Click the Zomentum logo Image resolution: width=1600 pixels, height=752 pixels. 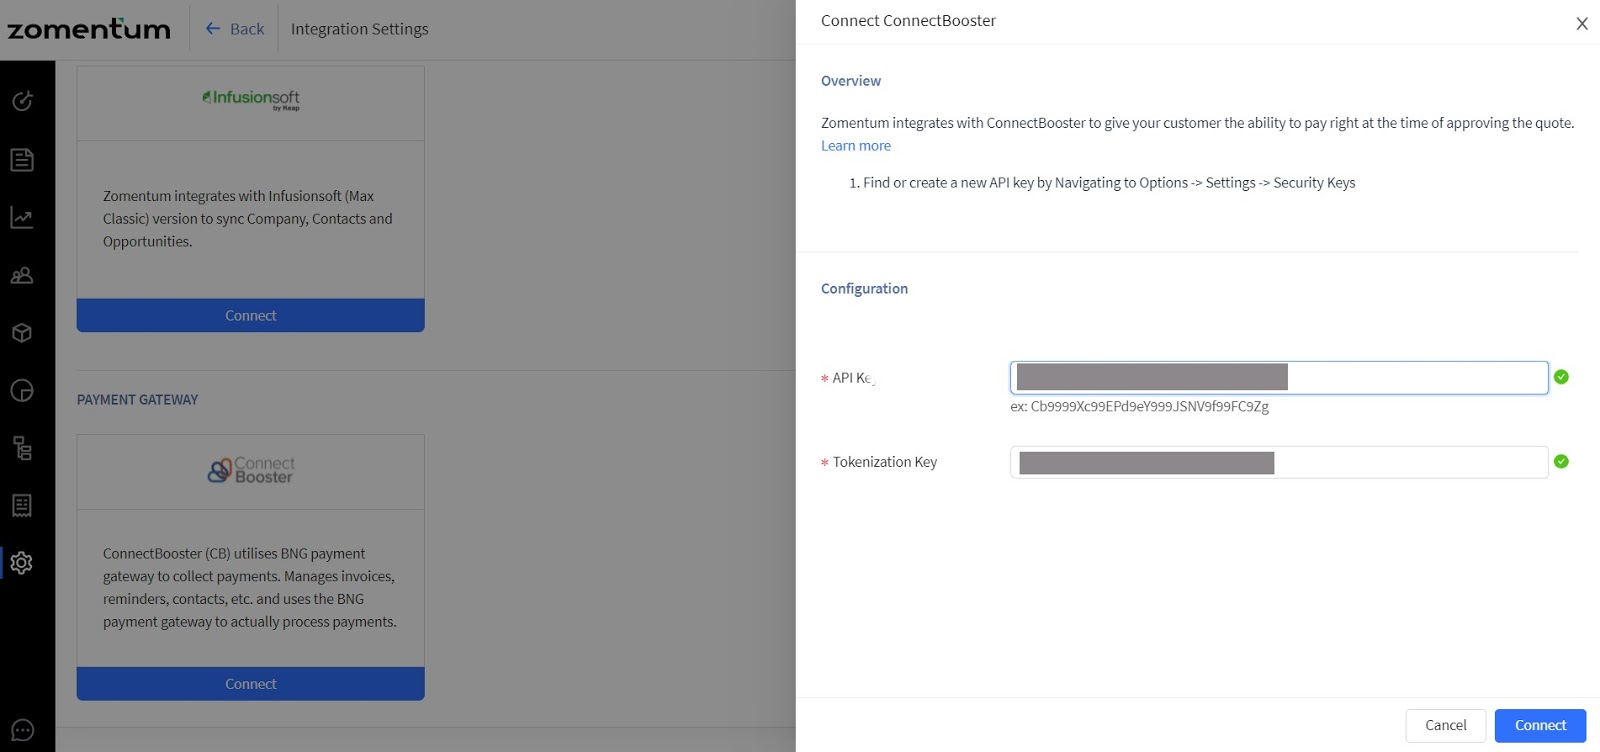(x=89, y=29)
